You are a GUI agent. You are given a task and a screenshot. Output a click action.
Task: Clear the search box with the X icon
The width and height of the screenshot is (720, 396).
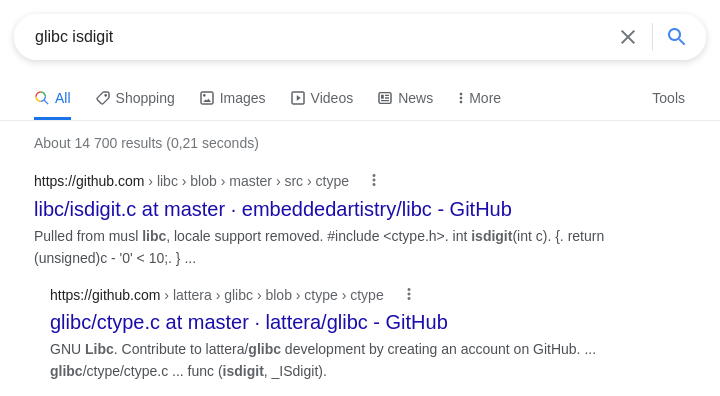(628, 37)
